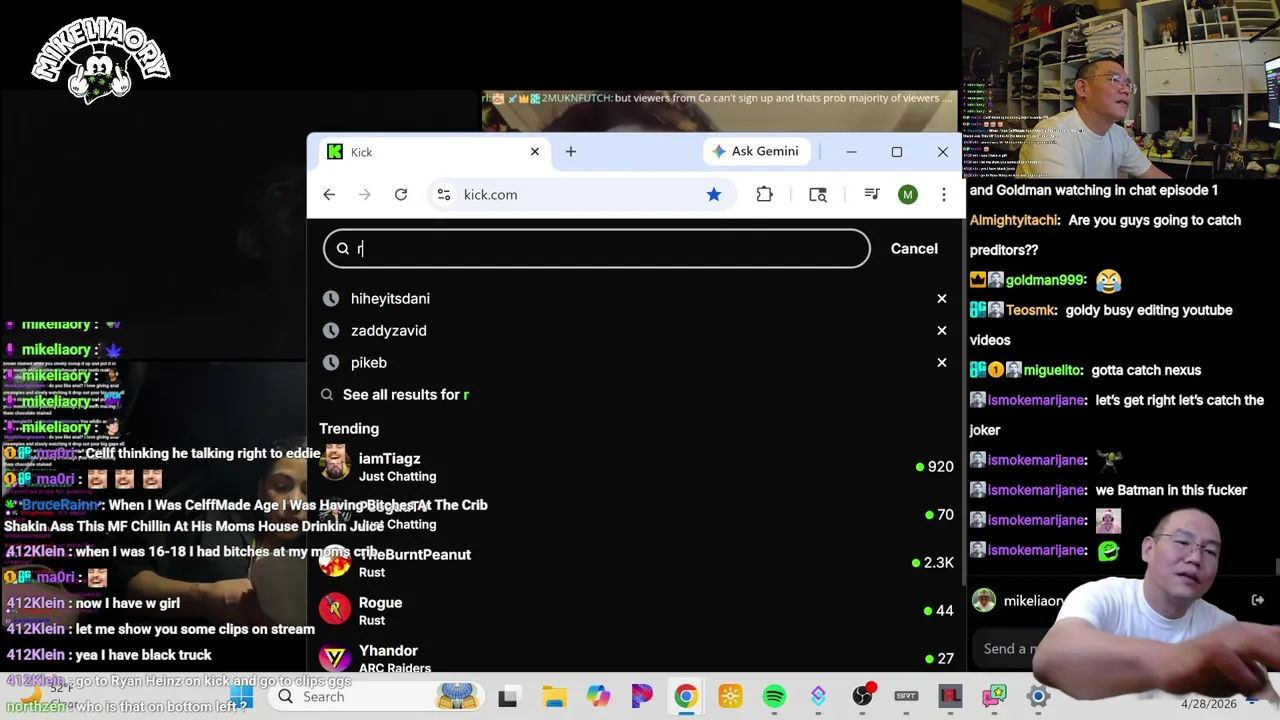
Task: Click Ask Gemini button
Action: point(756,151)
